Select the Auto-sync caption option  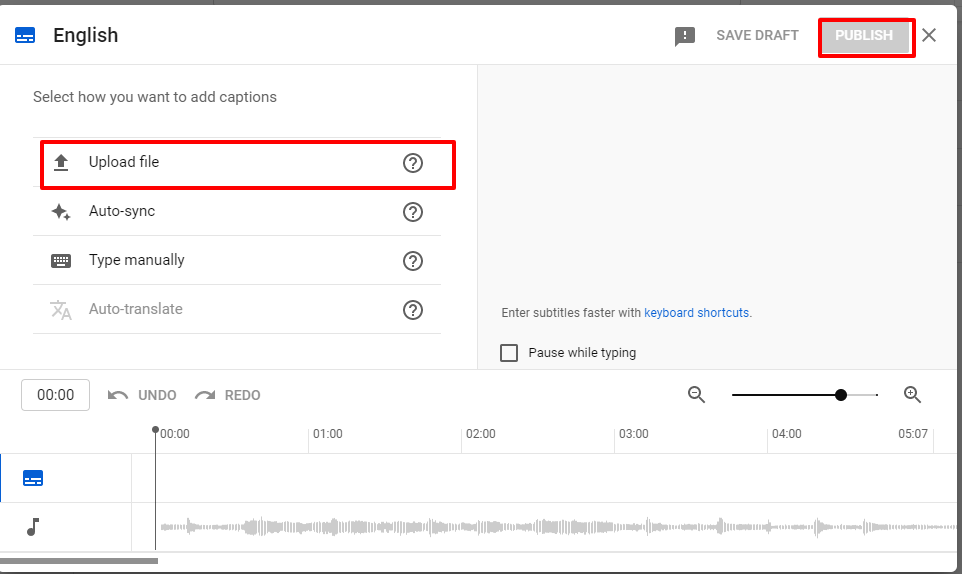[x=122, y=212]
